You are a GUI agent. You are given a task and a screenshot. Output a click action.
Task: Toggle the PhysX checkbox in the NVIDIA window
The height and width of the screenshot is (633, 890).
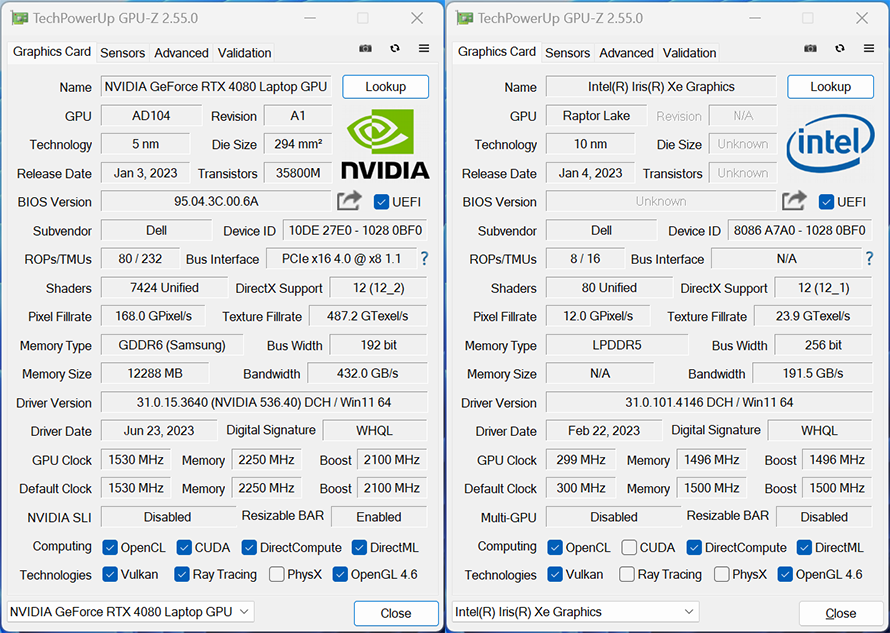click(276, 575)
